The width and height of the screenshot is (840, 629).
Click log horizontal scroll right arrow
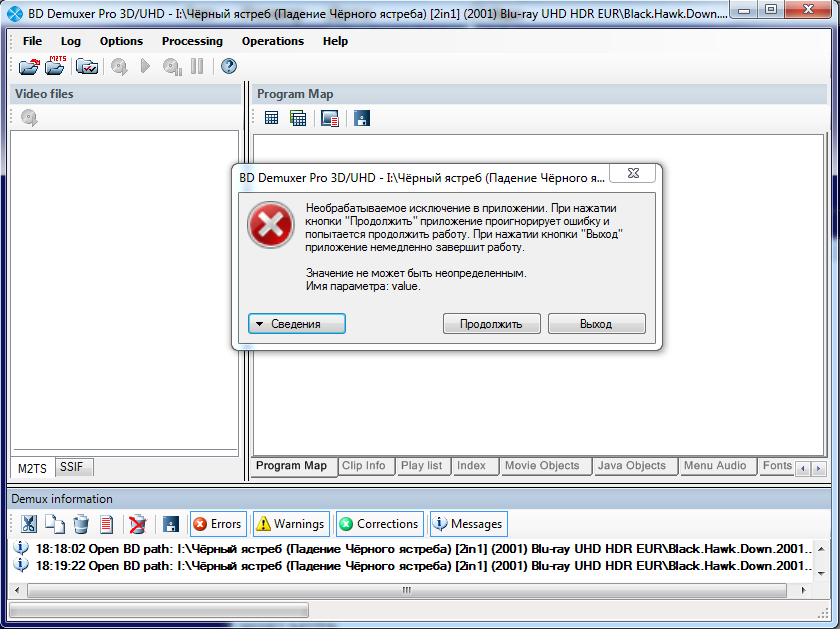803,590
